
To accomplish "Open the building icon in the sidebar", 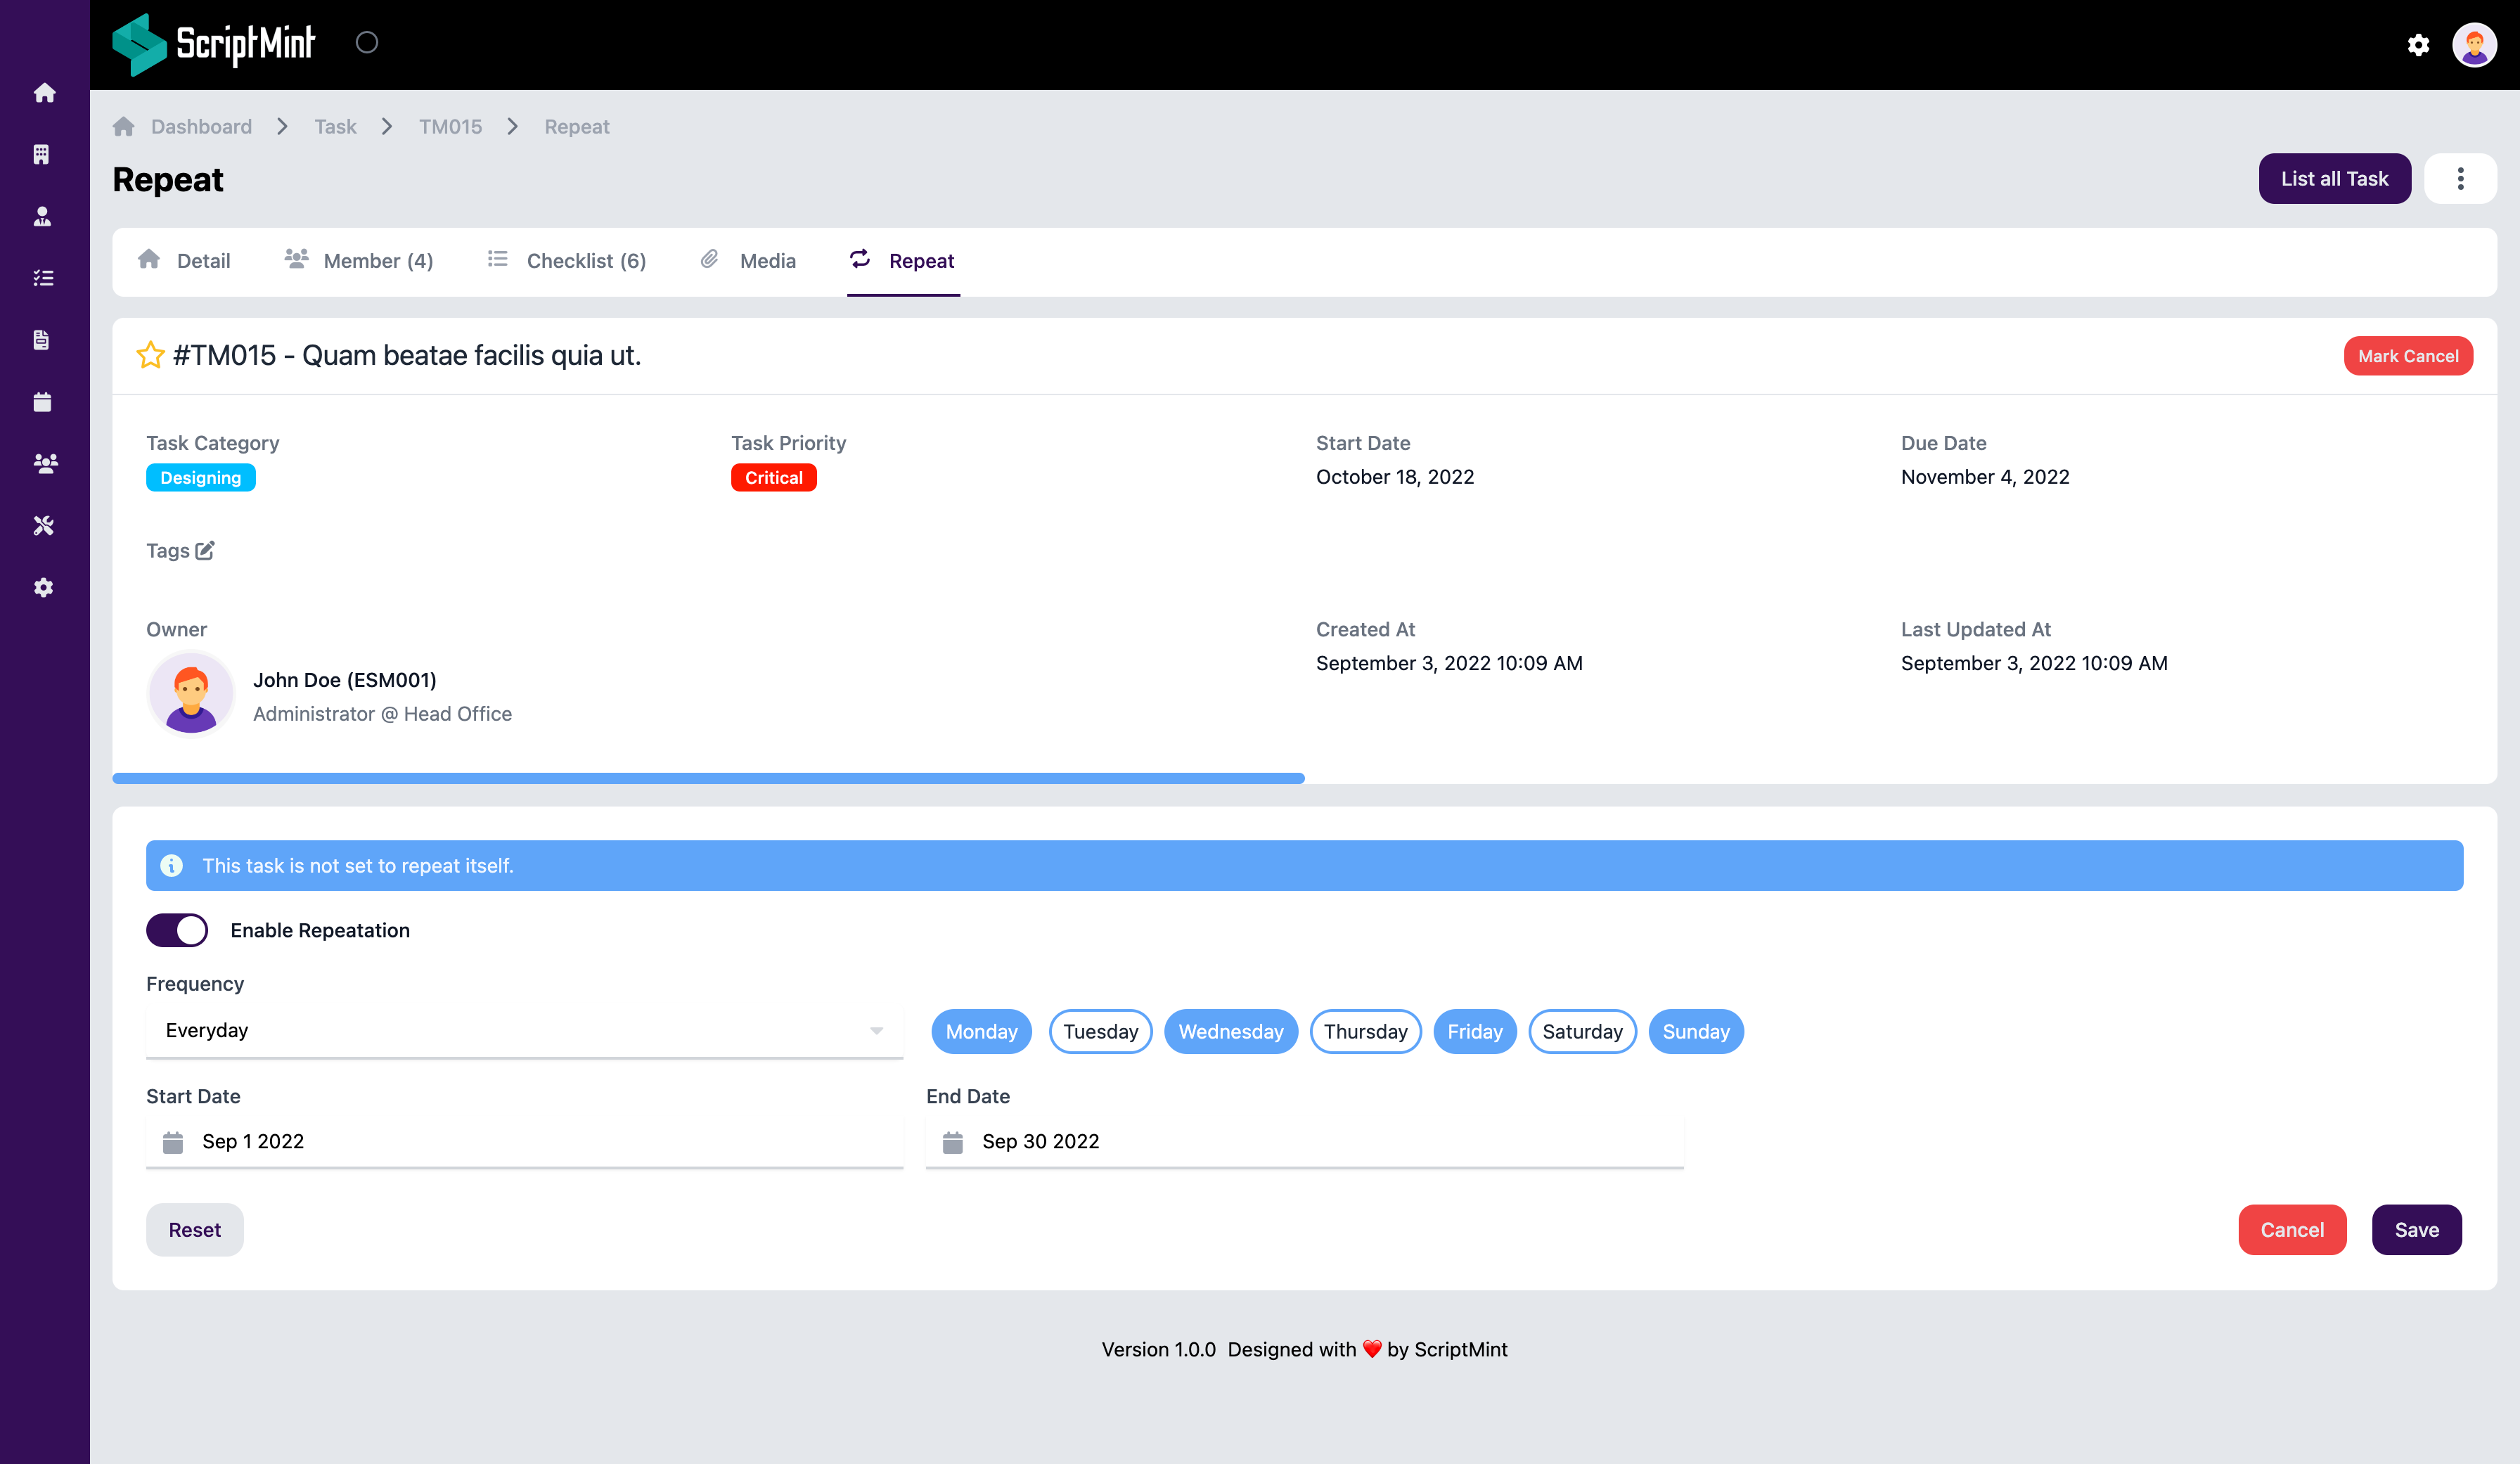I will pos(42,155).
